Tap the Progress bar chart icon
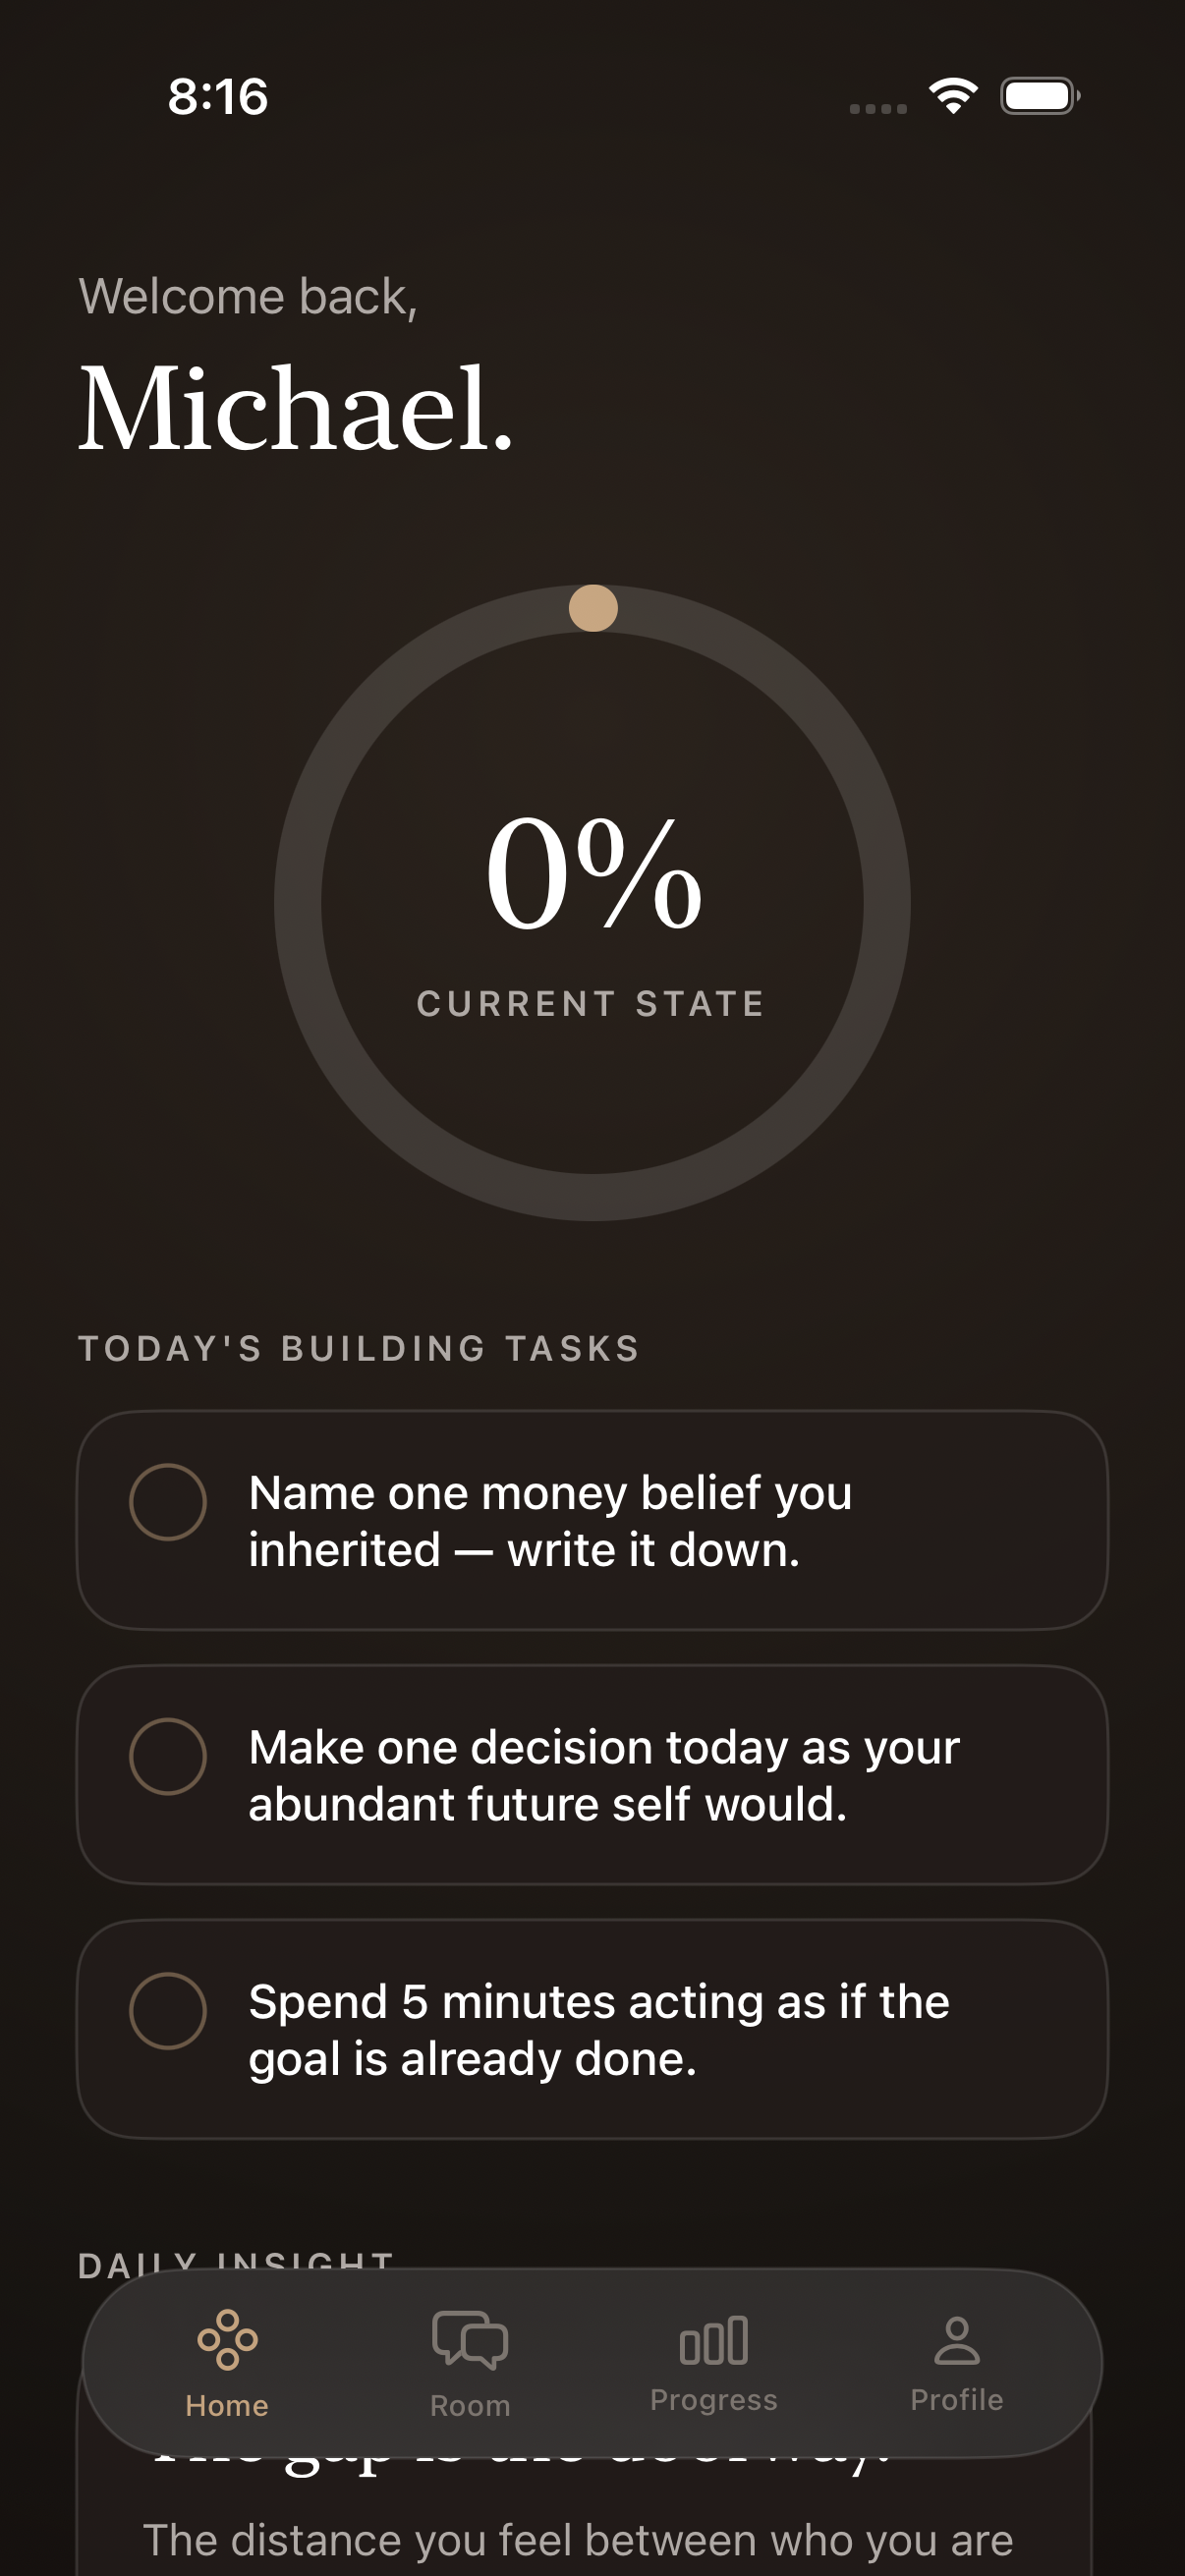This screenshot has height=2576, width=1185. point(713,2341)
